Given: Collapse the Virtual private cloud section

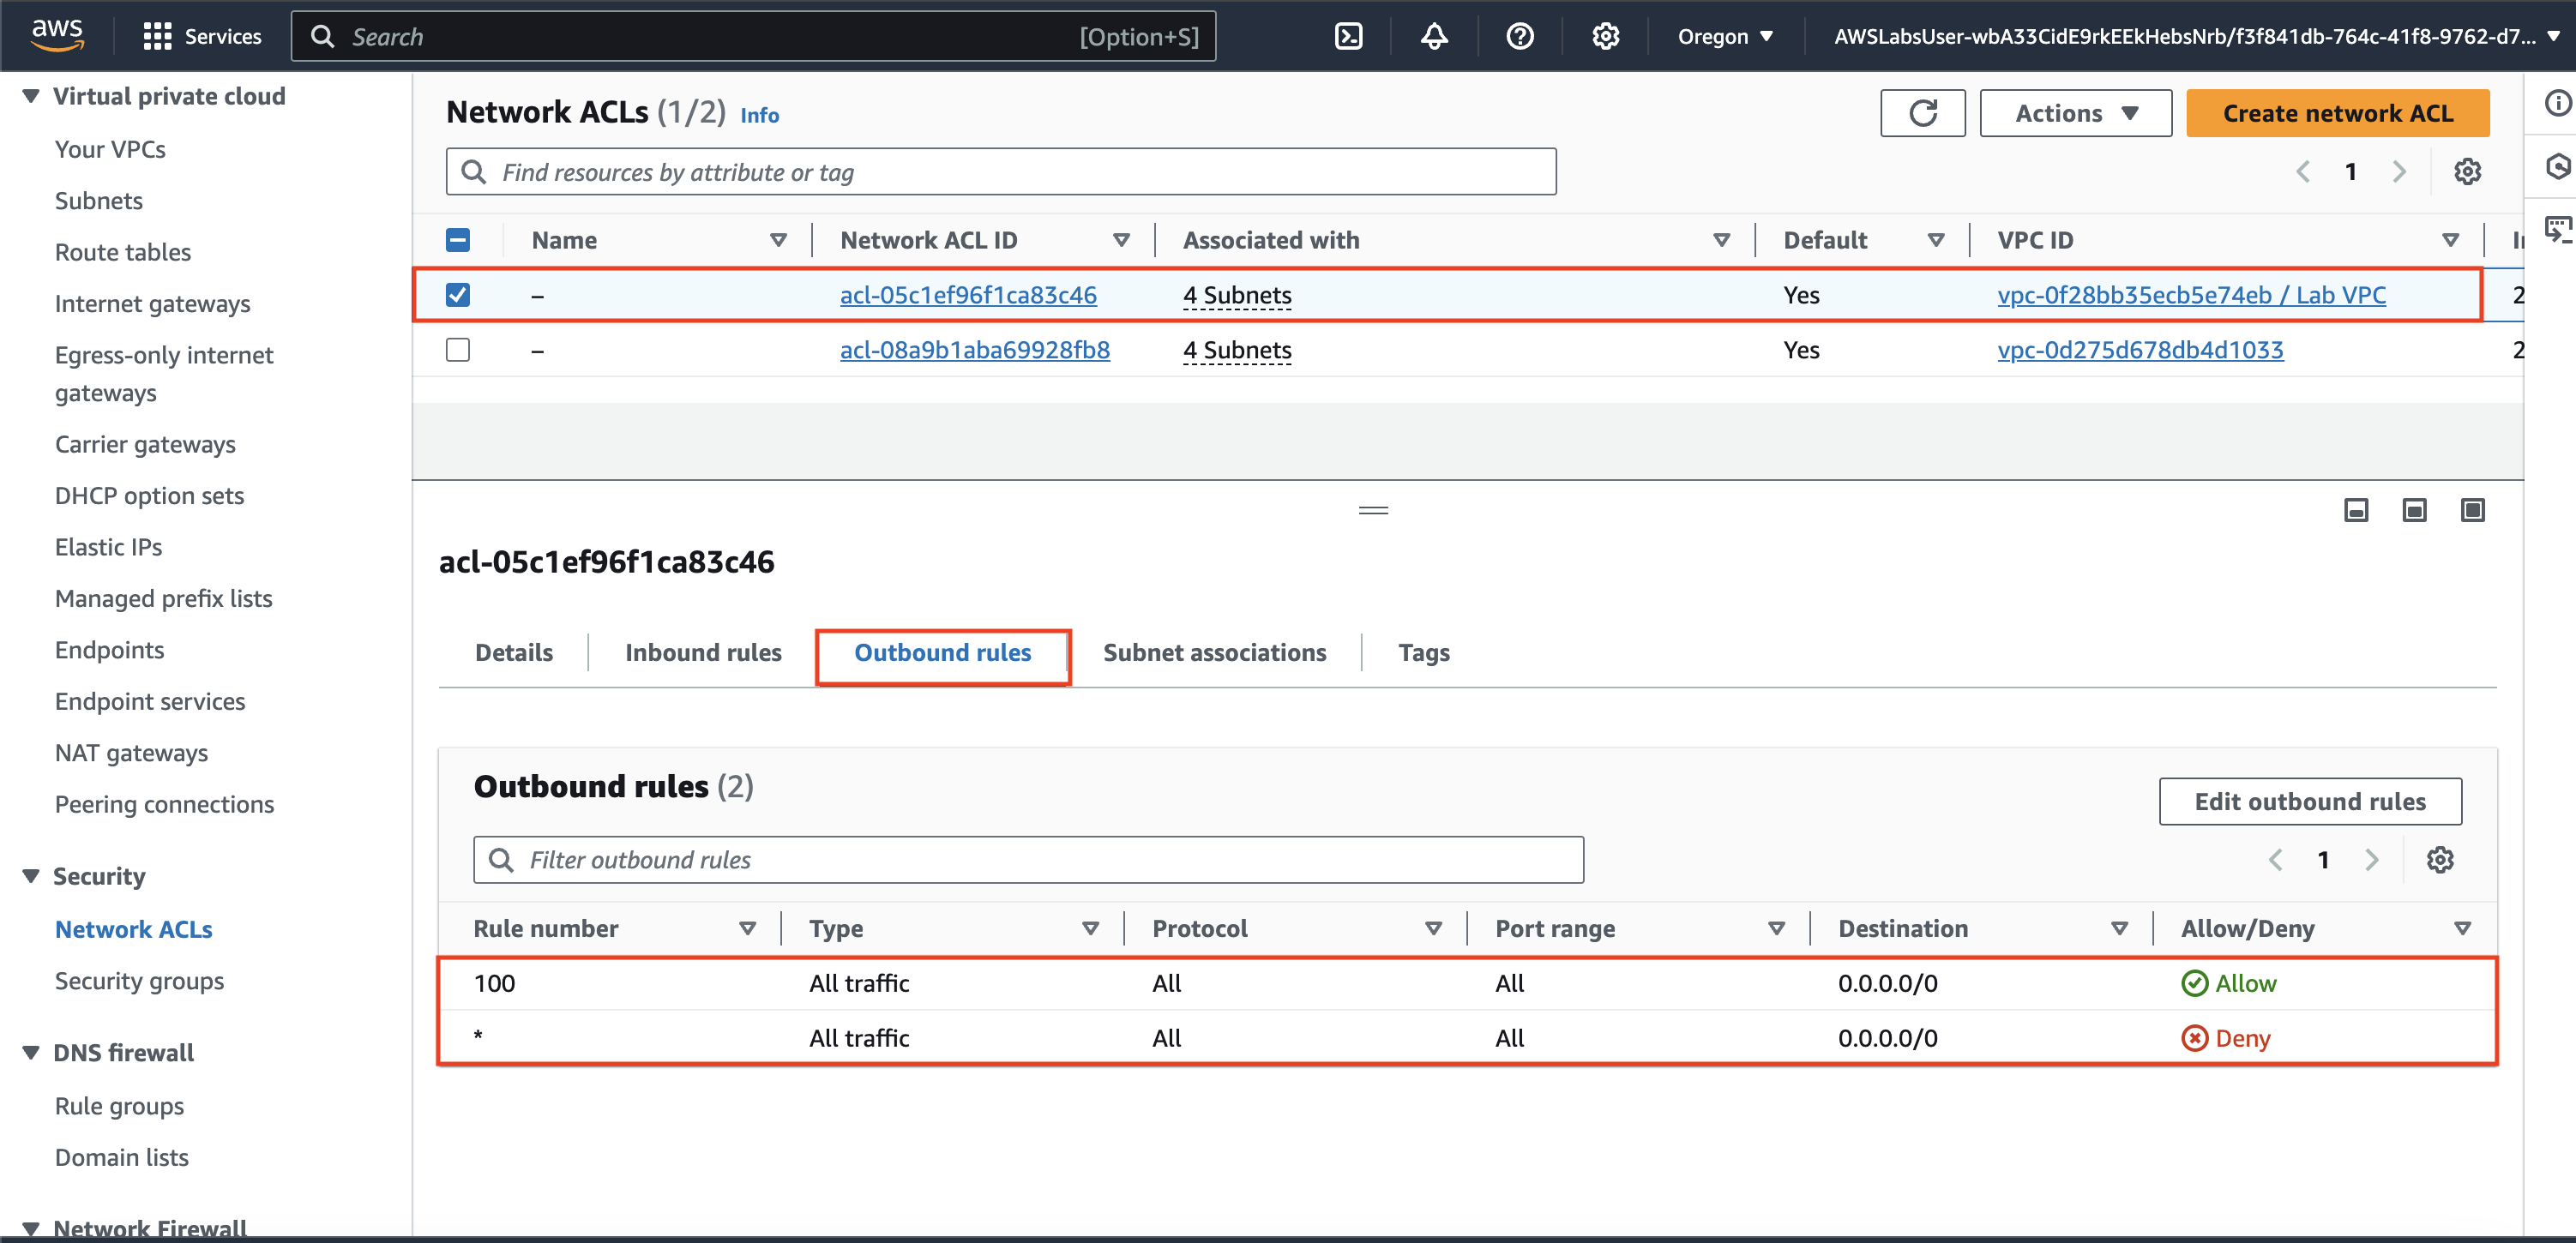Looking at the screenshot, I should [31, 96].
